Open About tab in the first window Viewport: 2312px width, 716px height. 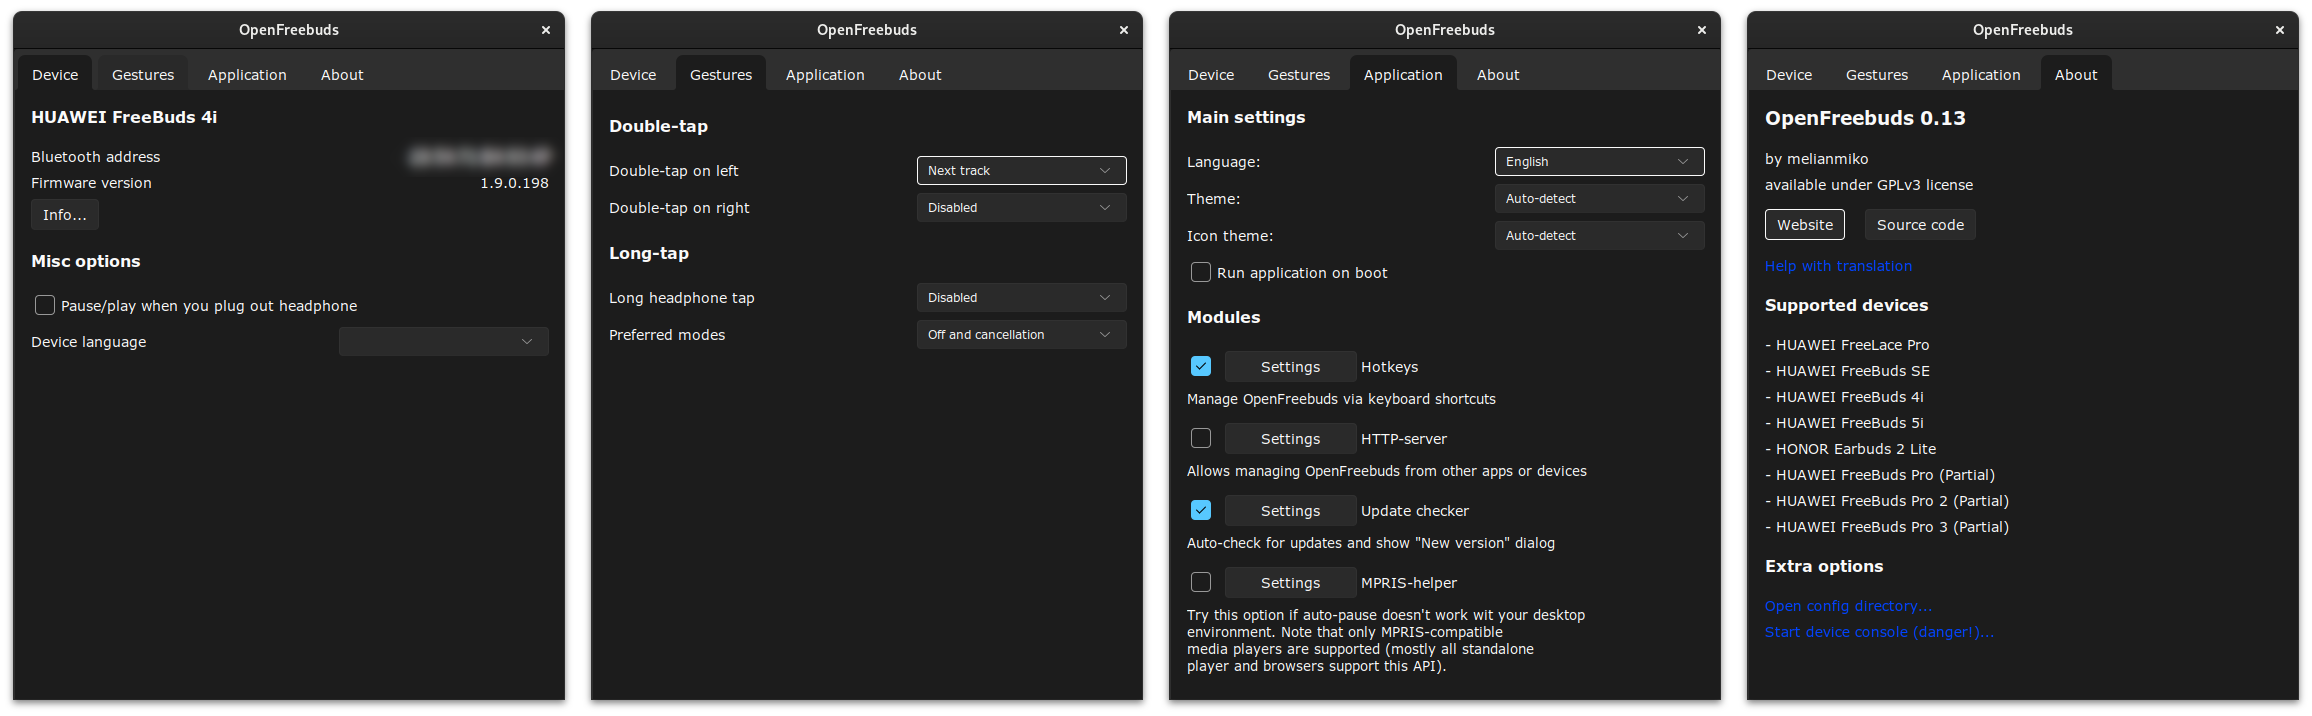click(342, 74)
